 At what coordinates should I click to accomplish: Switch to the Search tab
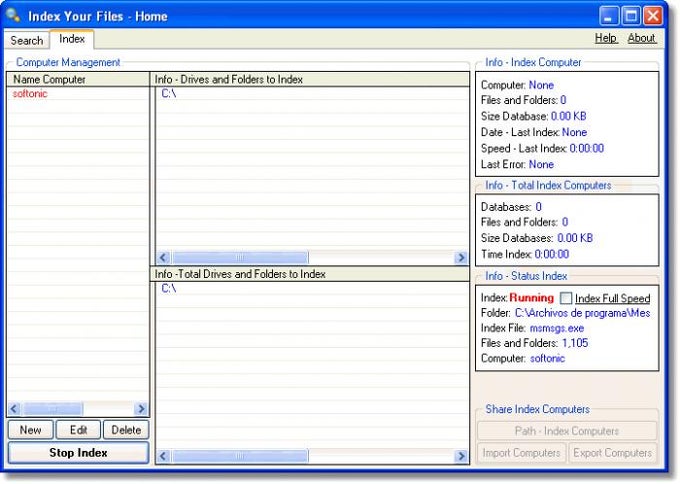pos(26,40)
